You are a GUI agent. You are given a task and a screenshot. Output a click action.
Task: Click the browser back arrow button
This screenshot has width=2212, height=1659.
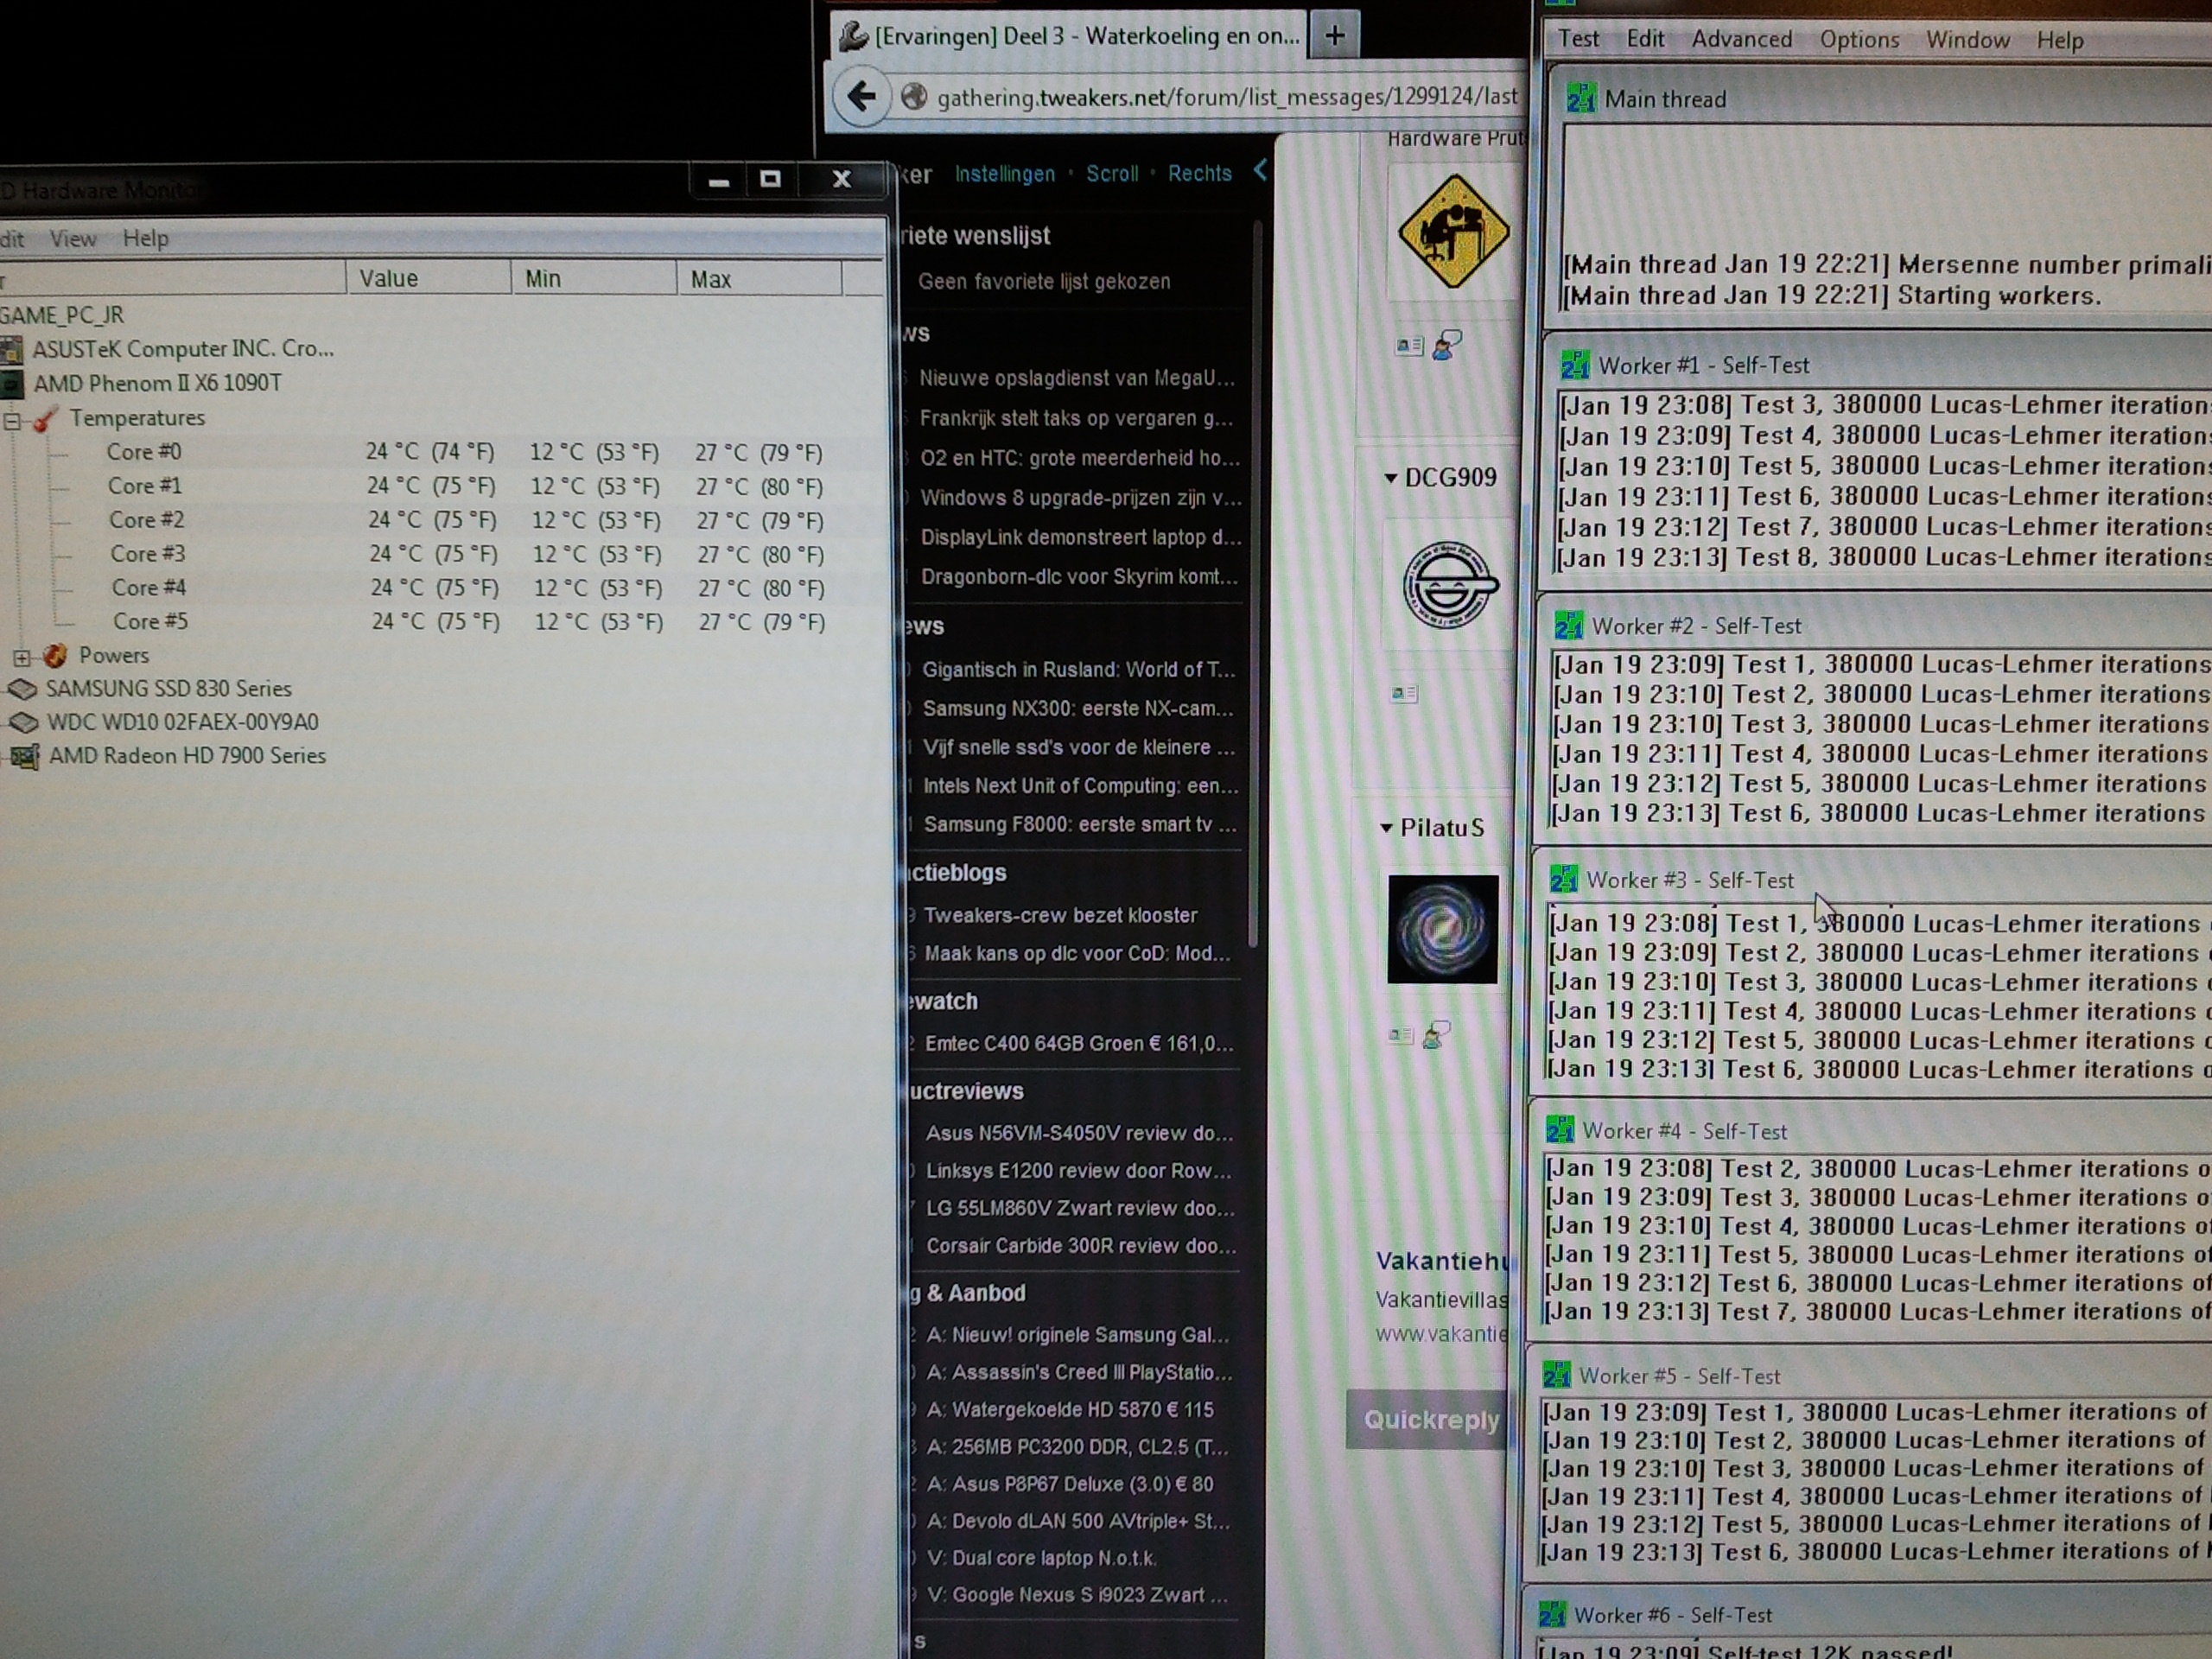pyautogui.click(x=861, y=97)
